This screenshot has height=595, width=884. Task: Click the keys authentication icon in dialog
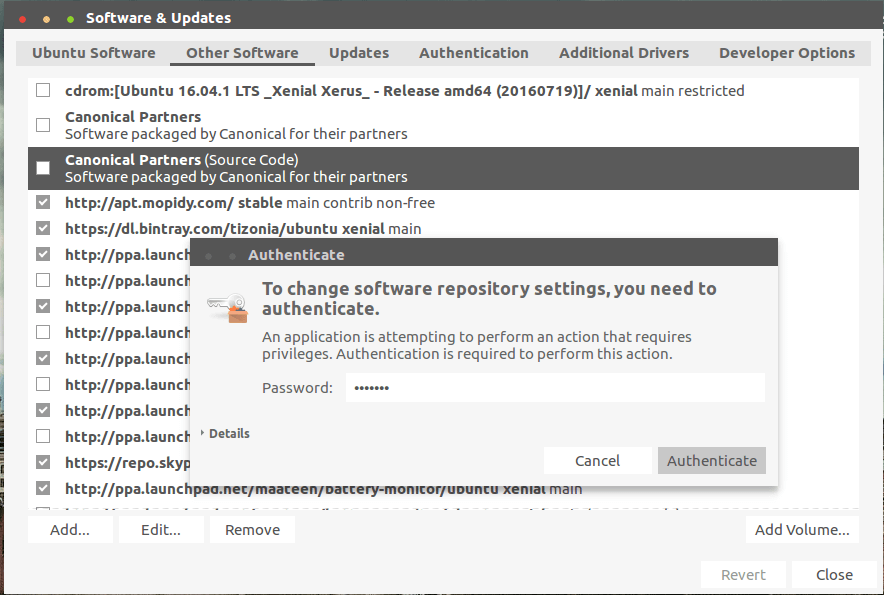pyautogui.click(x=228, y=308)
